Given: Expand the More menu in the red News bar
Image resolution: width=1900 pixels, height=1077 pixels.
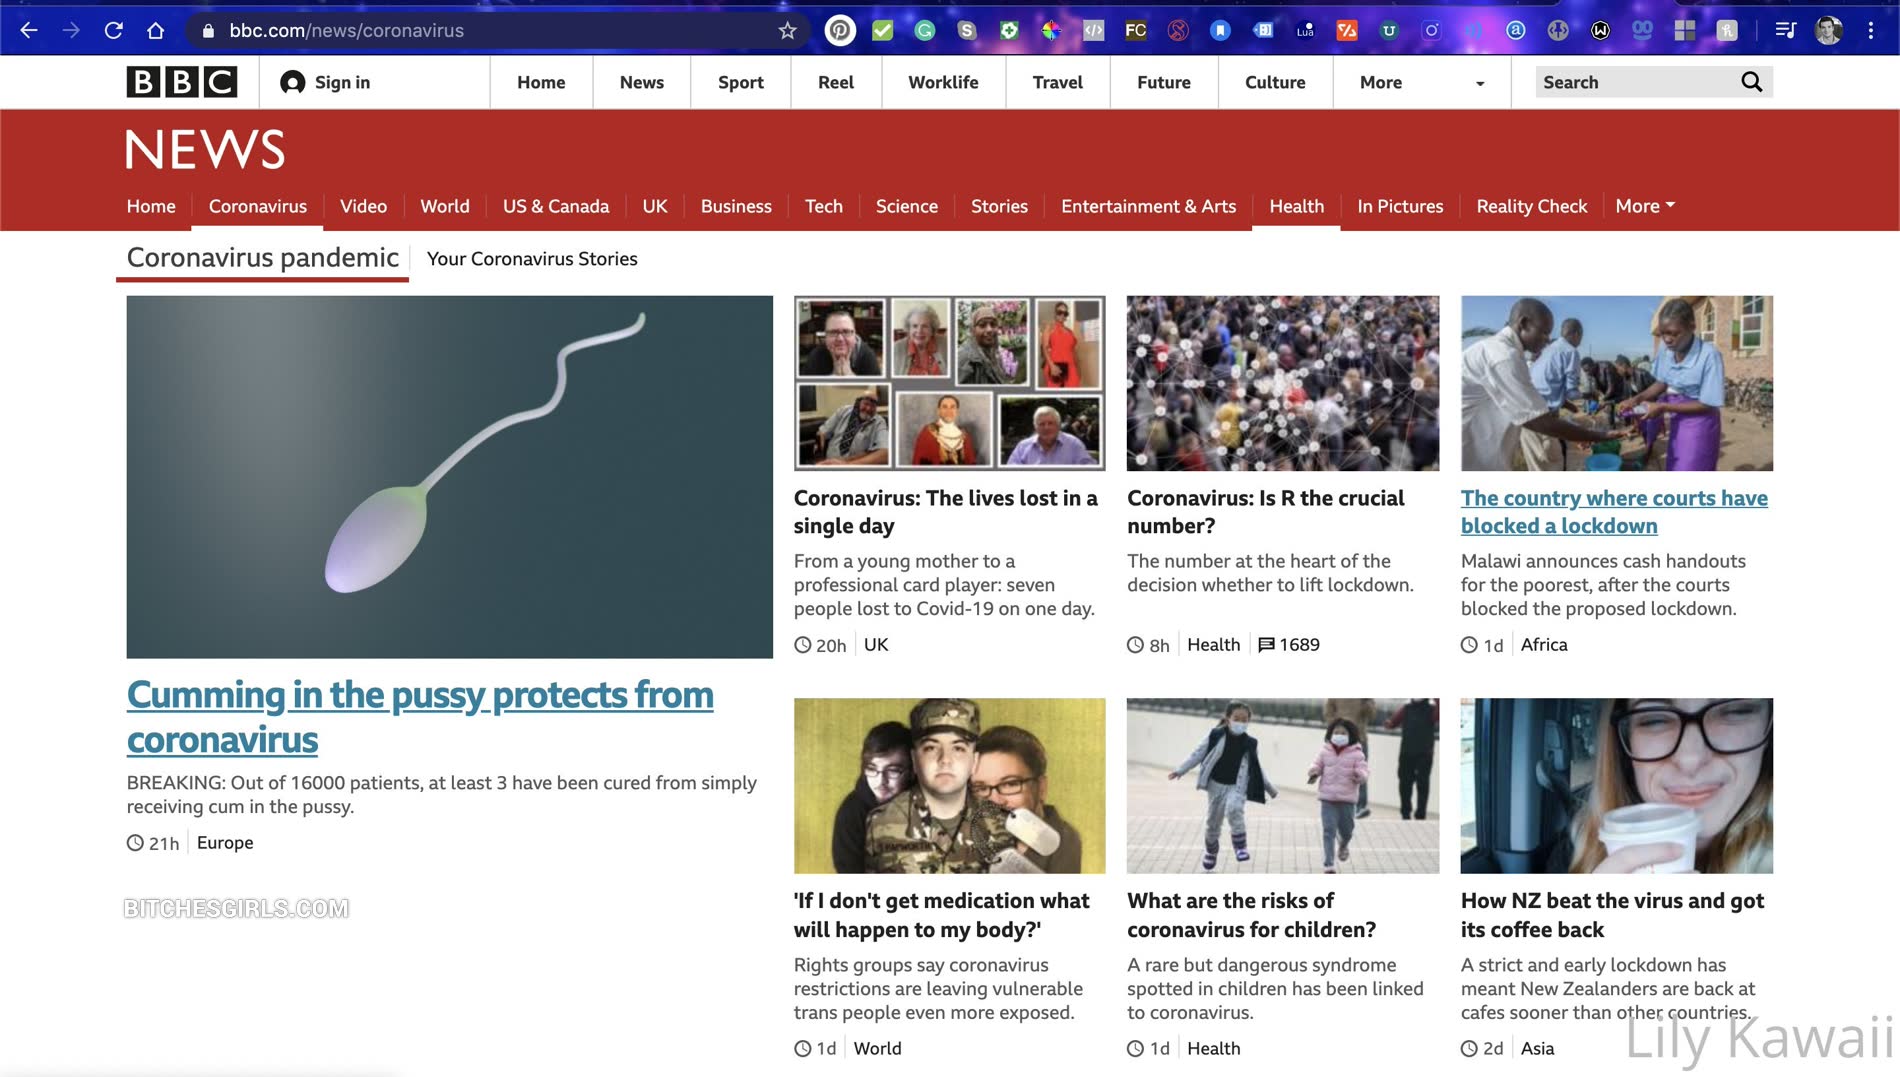Looking at the screenshot, I should click(1644, 206).
